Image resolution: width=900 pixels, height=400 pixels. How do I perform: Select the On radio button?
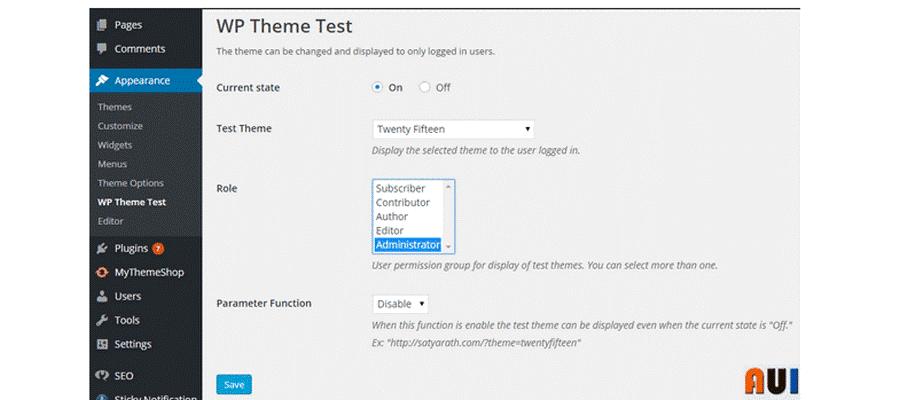coord(378,87)
